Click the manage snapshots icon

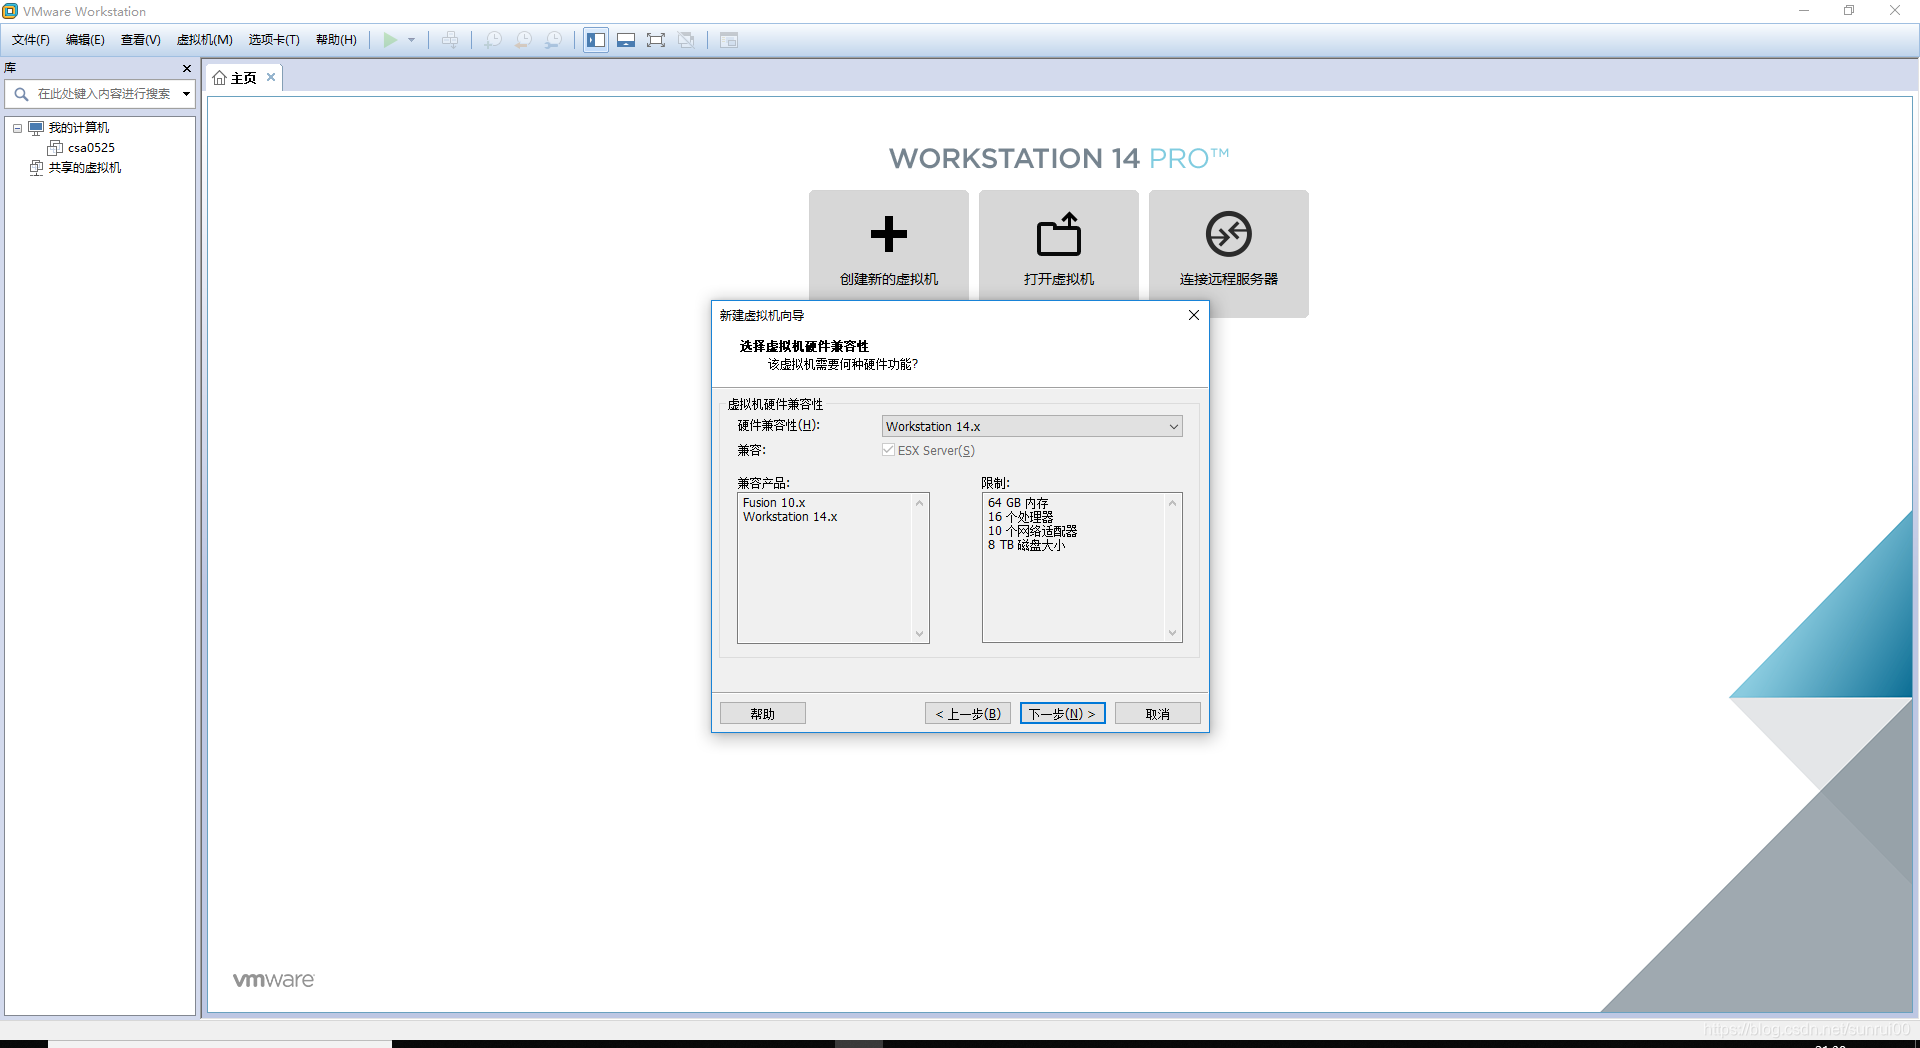(x=553, y=40)
